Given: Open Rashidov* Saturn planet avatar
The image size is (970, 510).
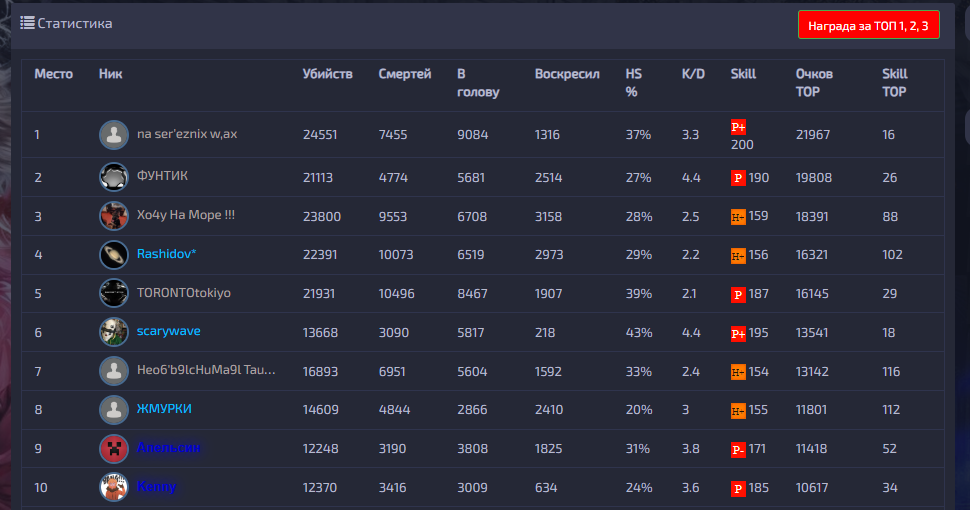Looking at the screenshot, I should click(114, 254).
